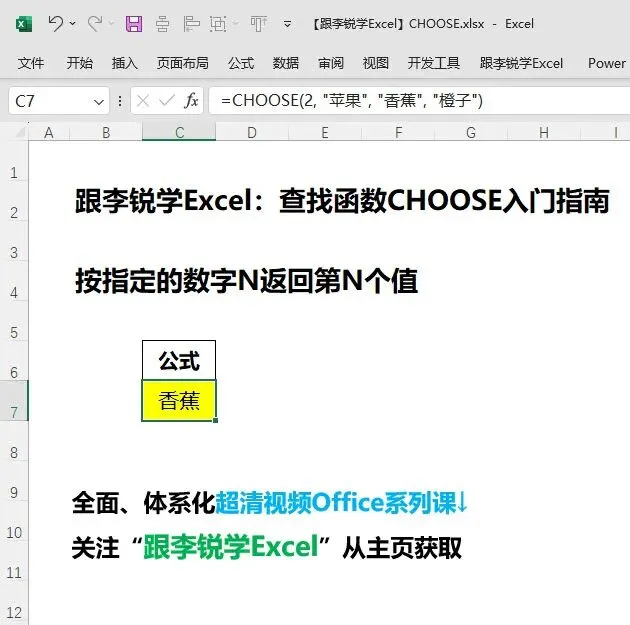Click the formula bar with CHOOSE formula
This screenshot has height=625, width=630.
419,100
